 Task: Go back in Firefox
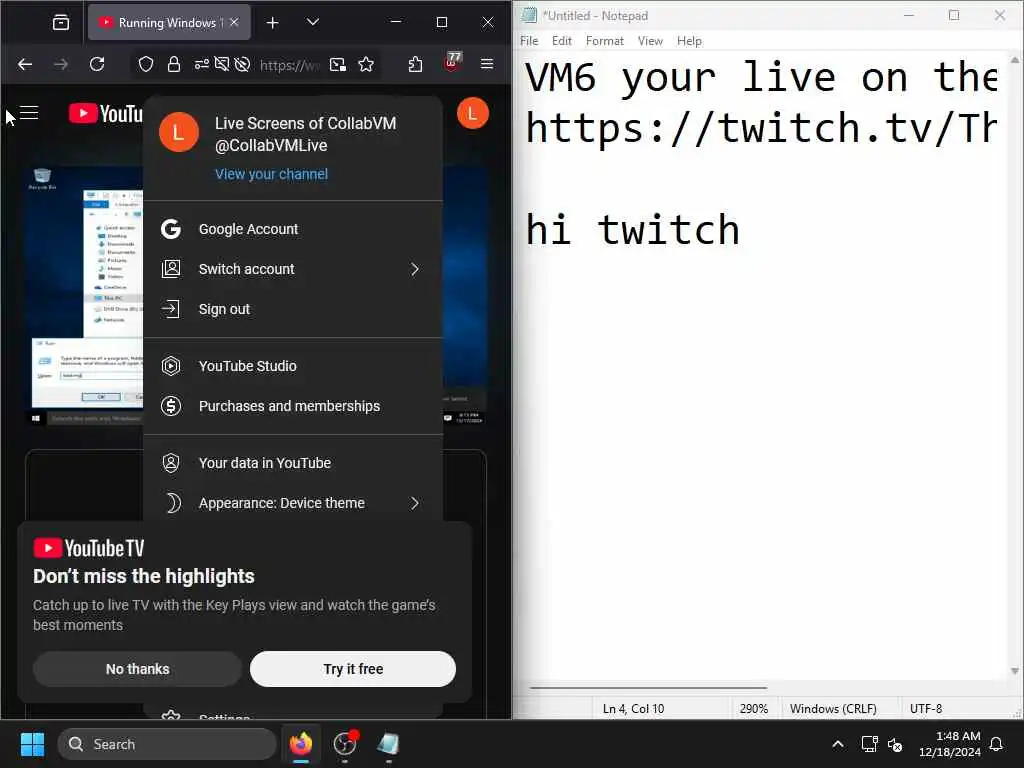pos(25,64)
